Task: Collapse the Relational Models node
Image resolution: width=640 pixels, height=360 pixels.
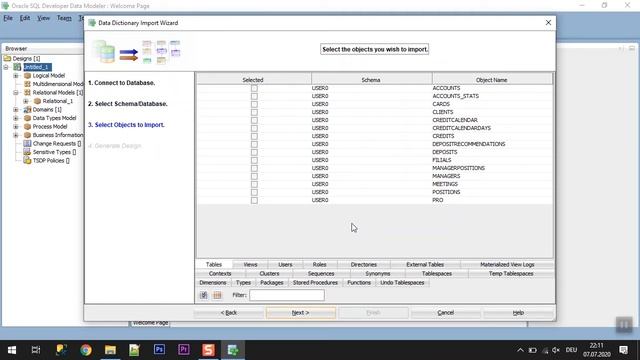Action: (x=16, y=93)
